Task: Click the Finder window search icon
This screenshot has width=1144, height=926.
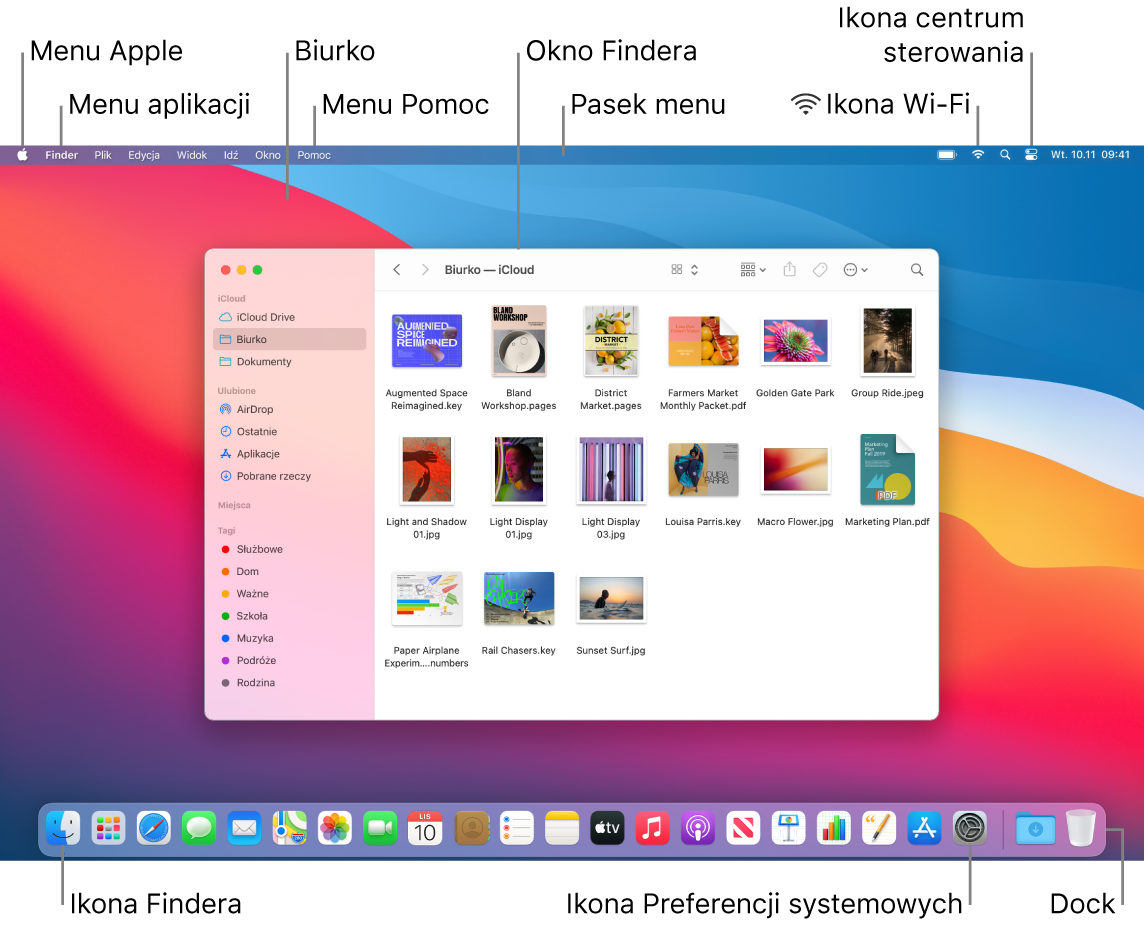Action: click(917, 269)
